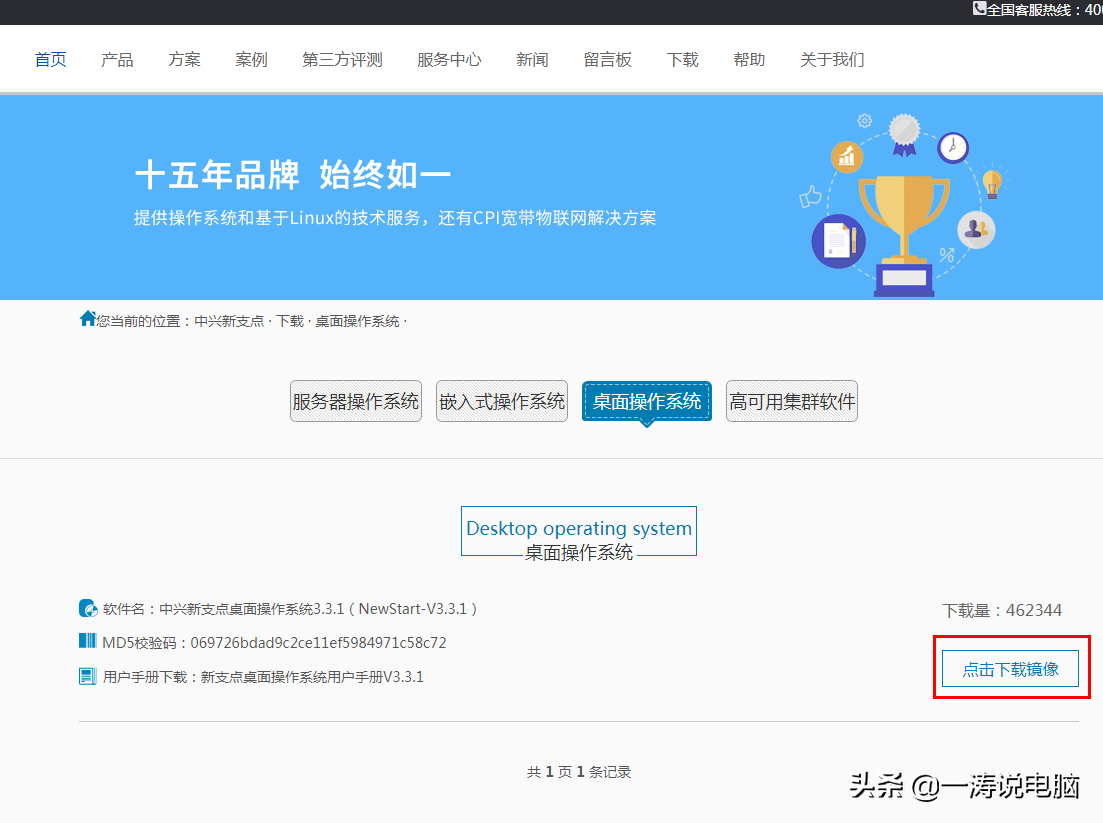Follow the 中兴新支点 breadcrumb link
Screen dimensions: 1103x823
point(229,321)
